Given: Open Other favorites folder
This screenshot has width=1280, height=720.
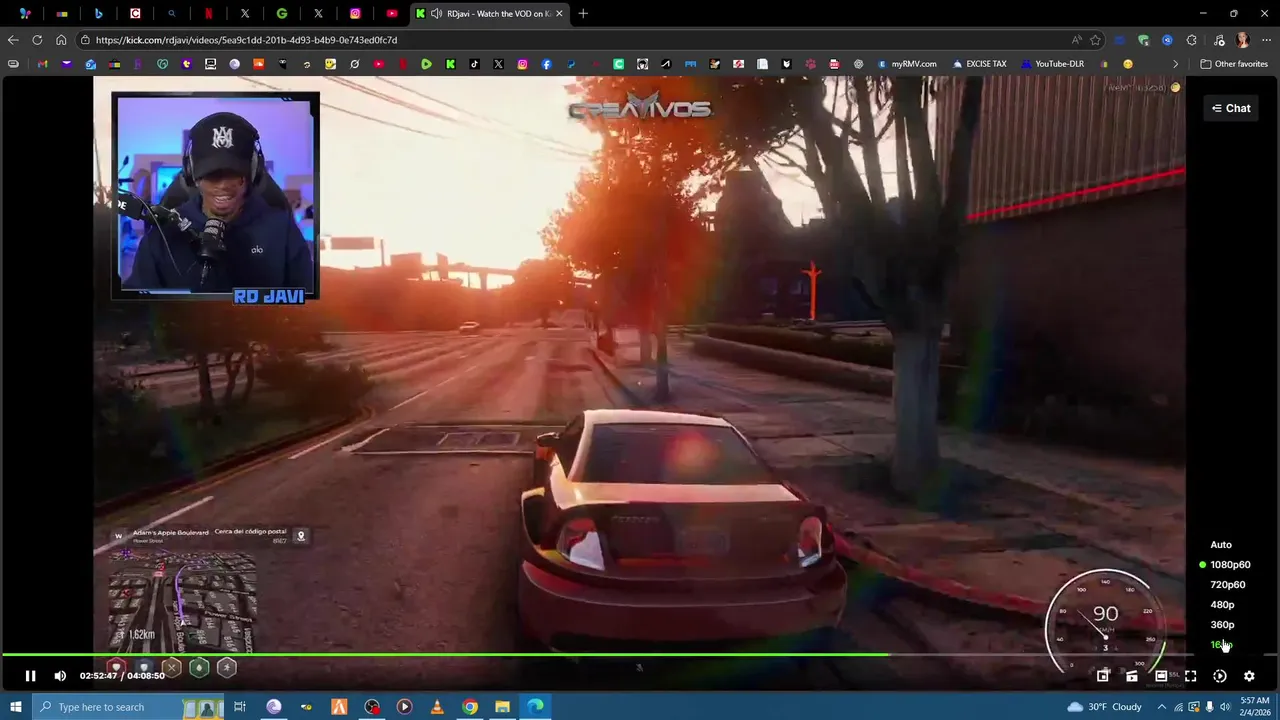Looking at the screenshot, I should click(x=1234, y=64).
